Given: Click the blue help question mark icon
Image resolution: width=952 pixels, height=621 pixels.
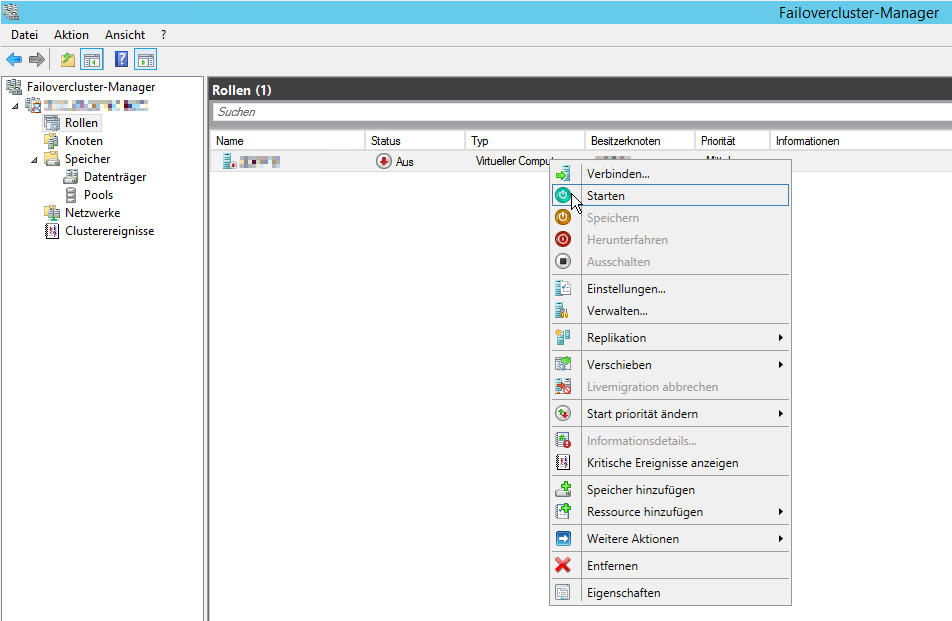Looking at the screenshot, I should (121, 60).
